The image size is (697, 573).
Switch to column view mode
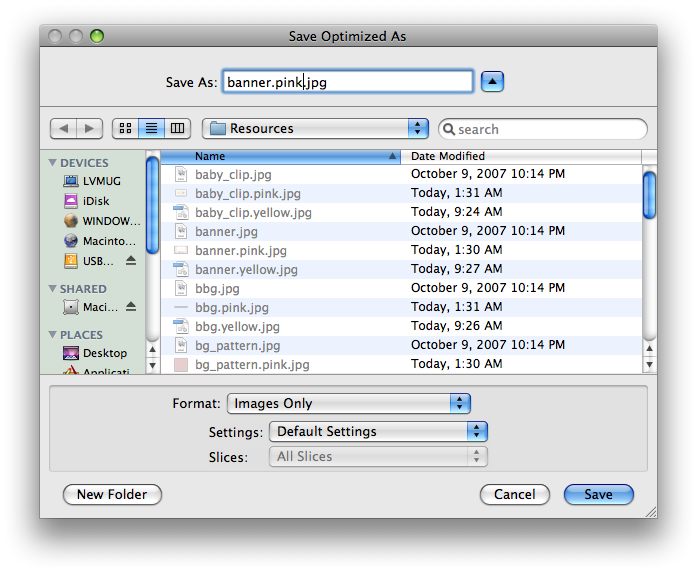[x=178, y=129]
